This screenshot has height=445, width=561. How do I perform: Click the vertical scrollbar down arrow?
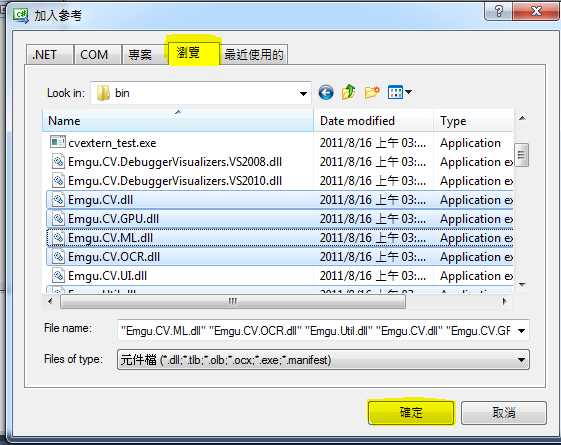(x=522, y=285)
